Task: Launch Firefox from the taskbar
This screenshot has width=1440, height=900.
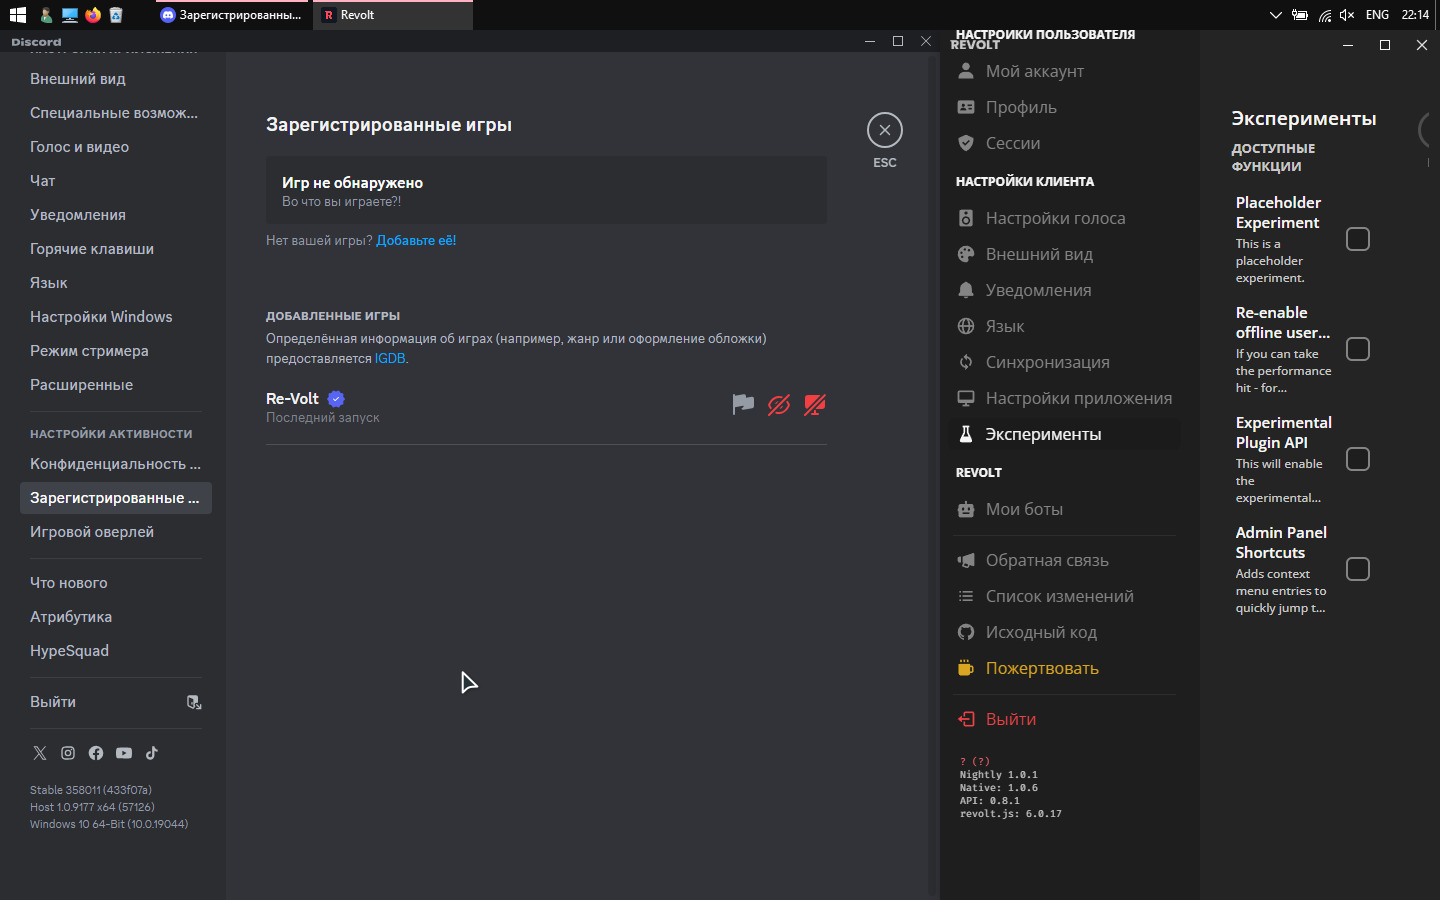Action: pos(93,15)
